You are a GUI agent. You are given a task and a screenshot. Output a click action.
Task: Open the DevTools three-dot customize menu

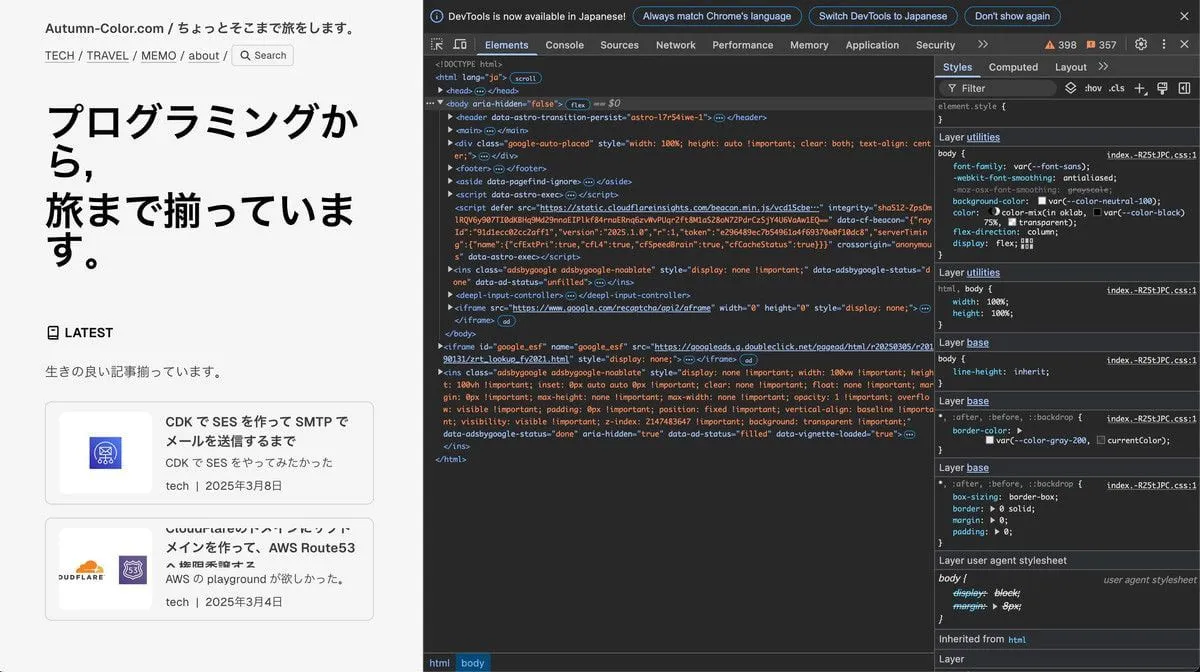(1164, 45)
